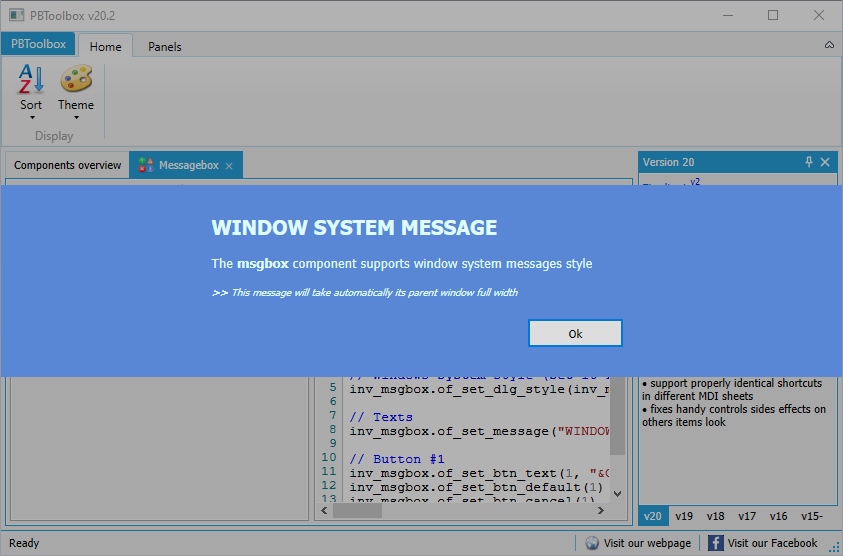
Task: Select the v15- version tab
Action: click(x=813, y=516)
